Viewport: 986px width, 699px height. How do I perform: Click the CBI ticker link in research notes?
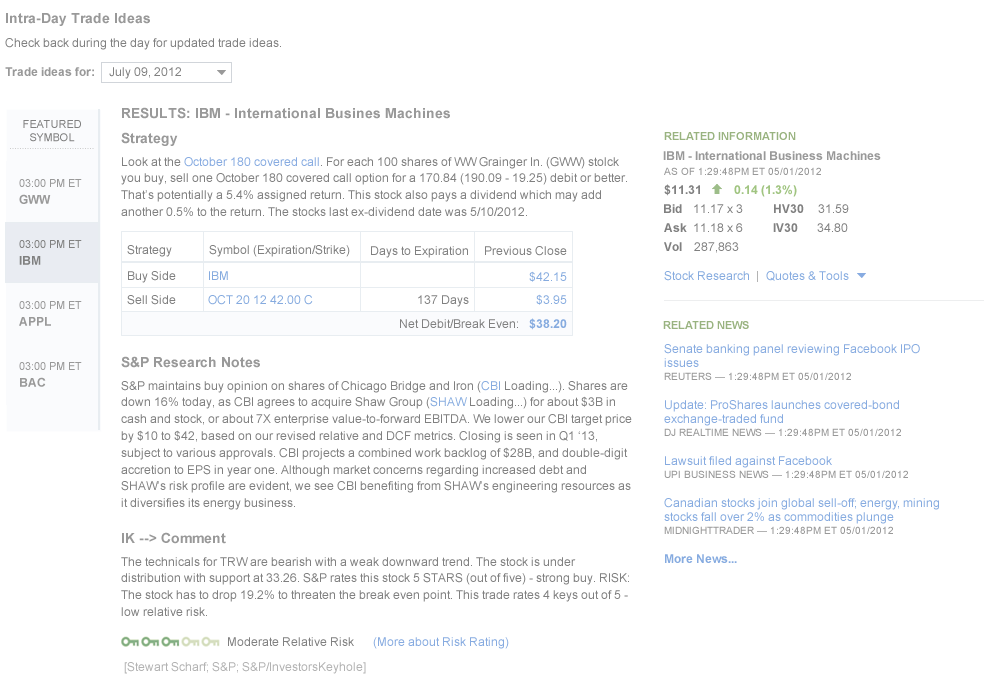[x=490, y=386]
